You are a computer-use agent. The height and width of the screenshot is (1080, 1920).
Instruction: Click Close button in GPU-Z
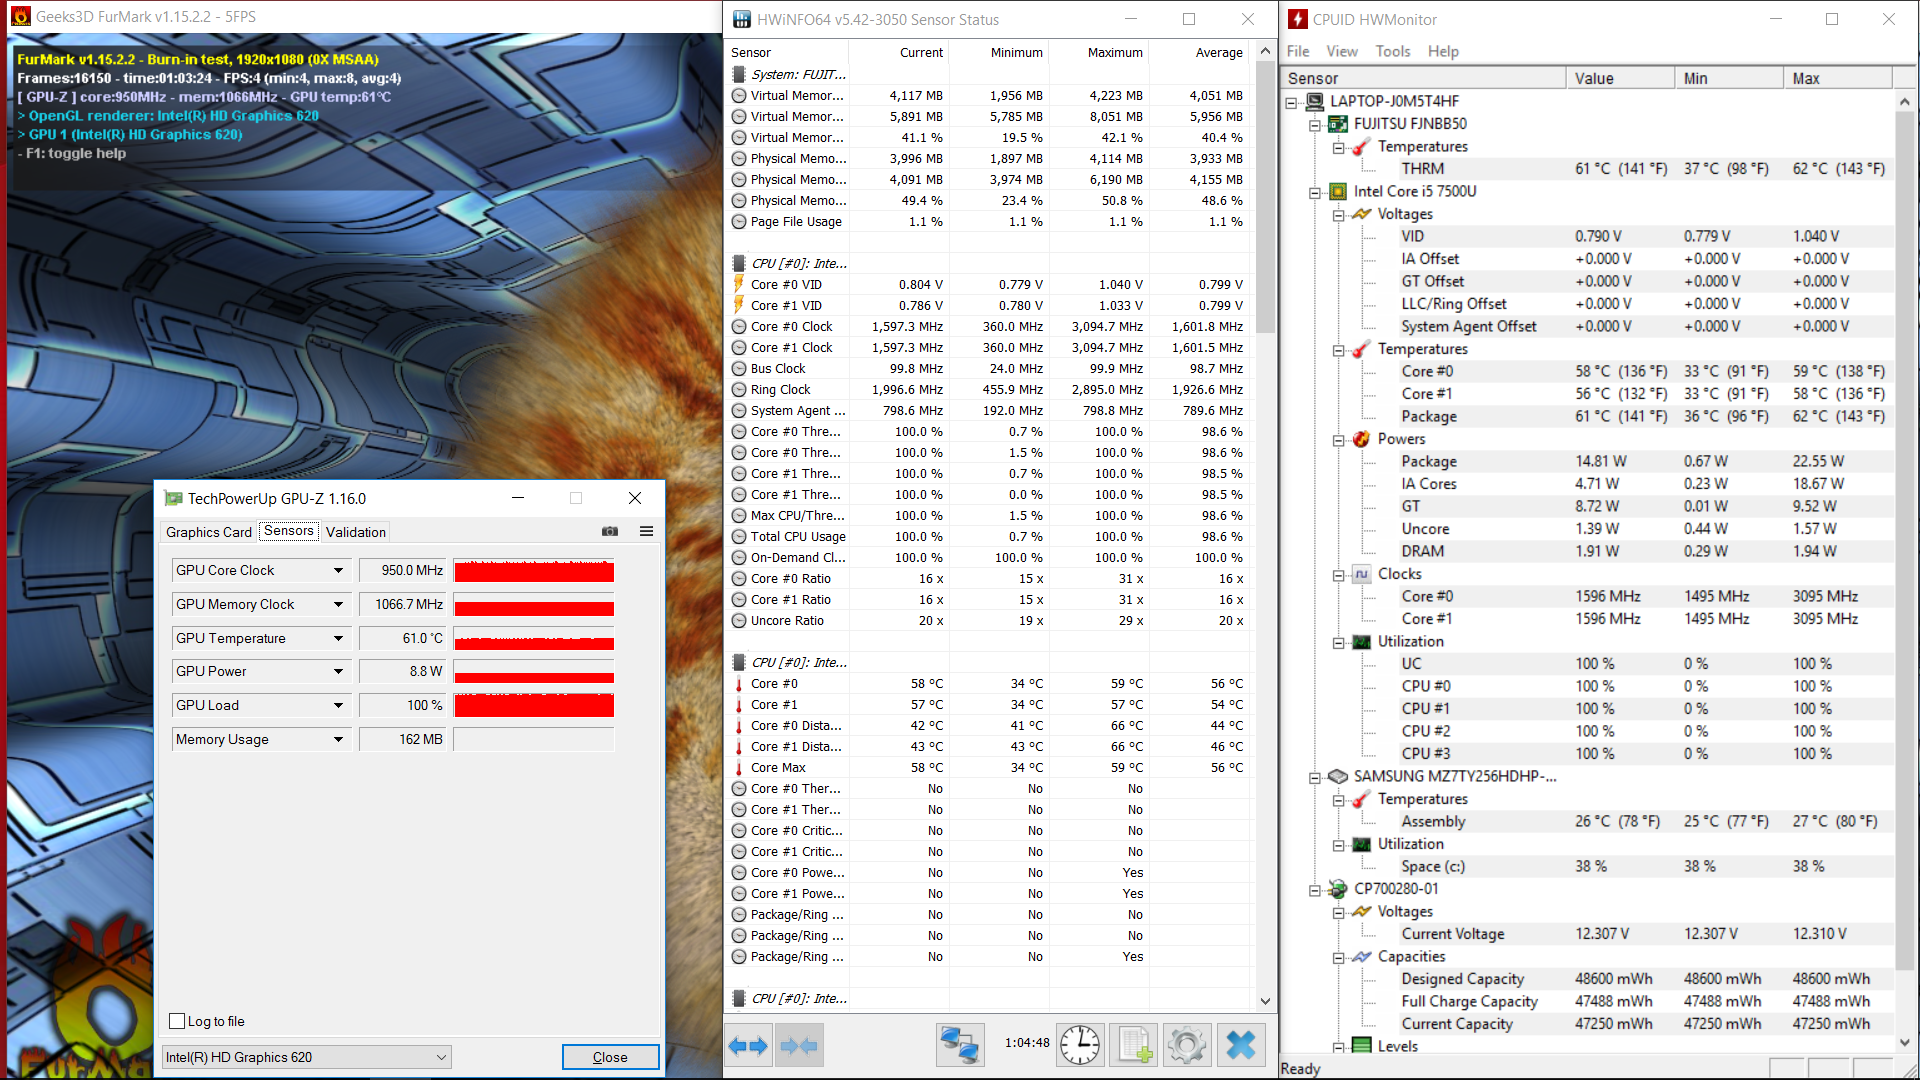pyautogui.click(x=610, y=1057)
